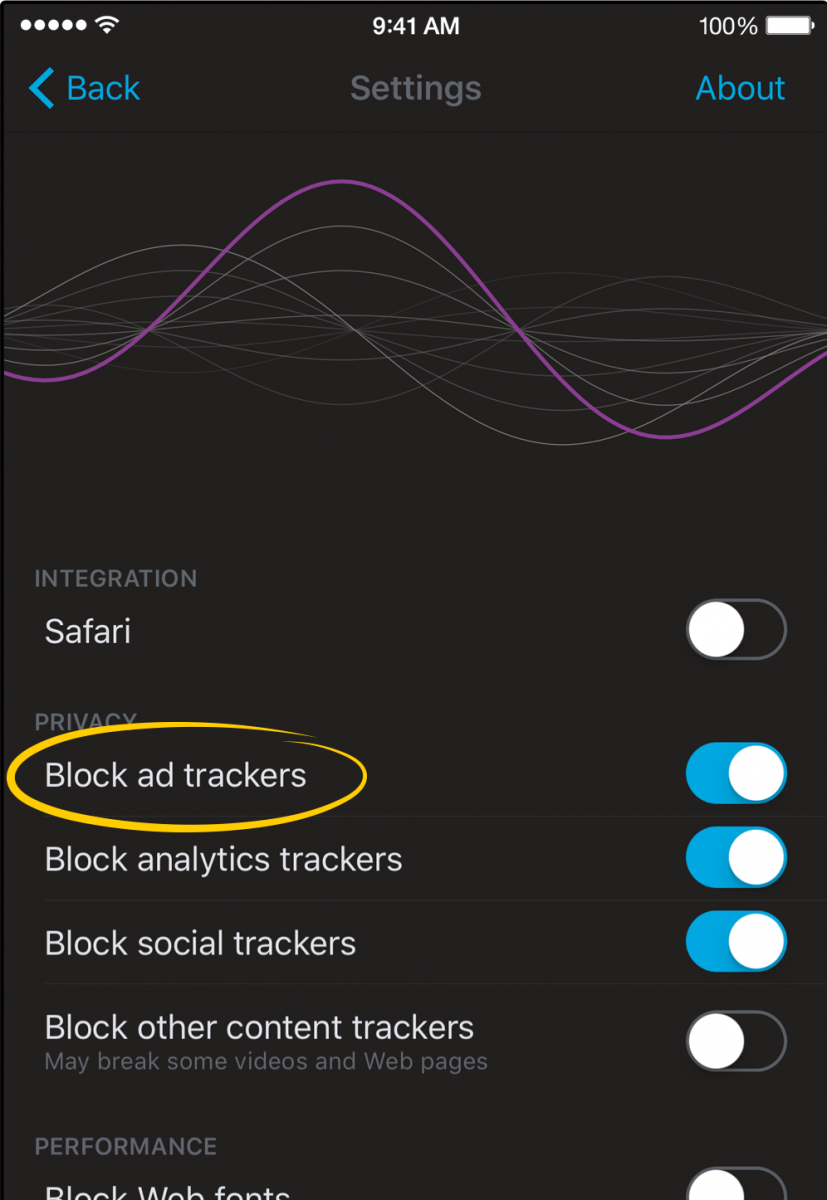Enable Block other content trackers
The width and height of the screenshot is (827, 1200).
point(736,1040)
